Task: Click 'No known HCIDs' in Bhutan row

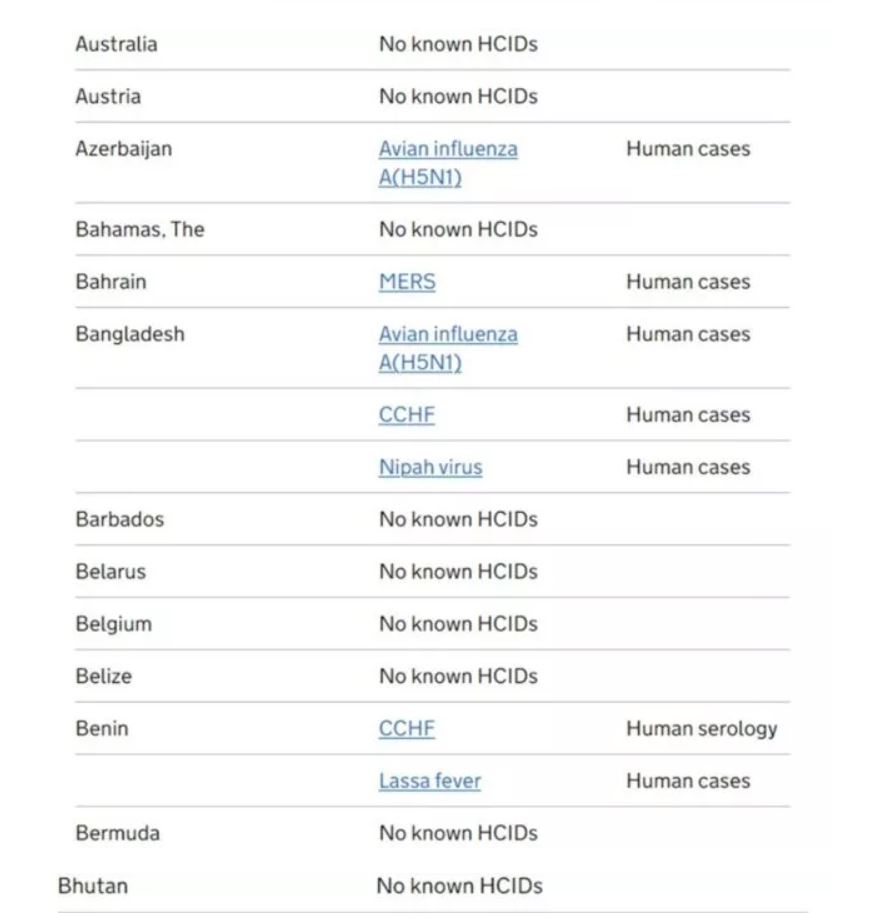Action: pyautogui.click(x=459, y=886)
